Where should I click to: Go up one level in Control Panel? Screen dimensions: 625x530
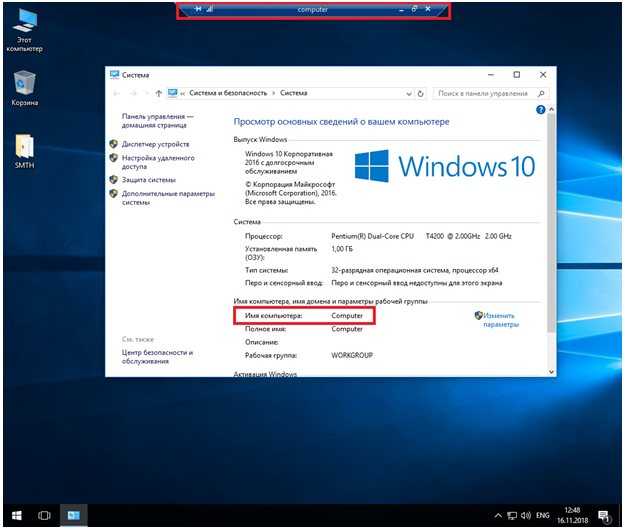(158, 93)
